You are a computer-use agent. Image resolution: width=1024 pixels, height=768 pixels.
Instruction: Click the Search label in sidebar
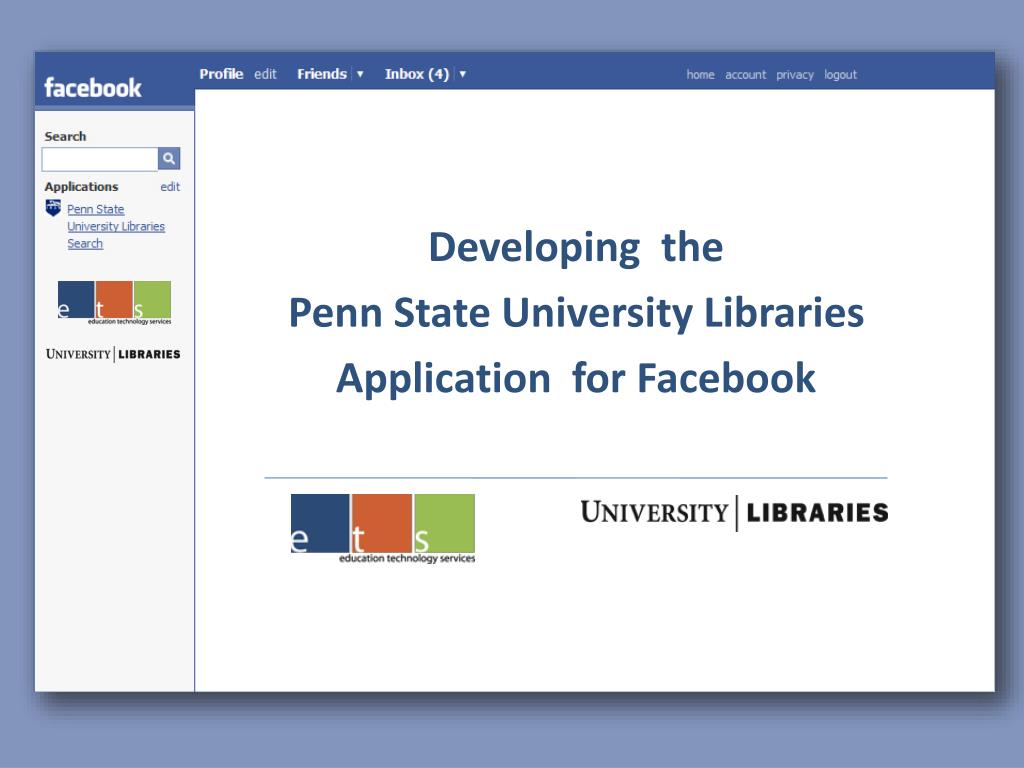(65, 136)
